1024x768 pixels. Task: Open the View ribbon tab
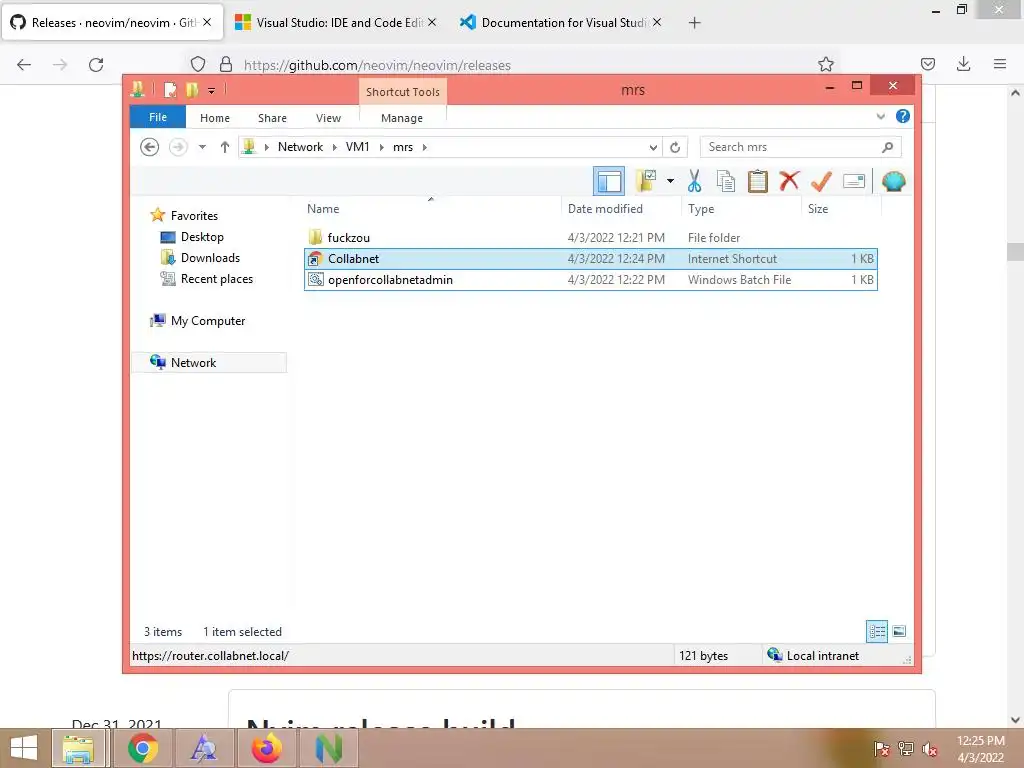pyautogui.click(x=328, y=118)
